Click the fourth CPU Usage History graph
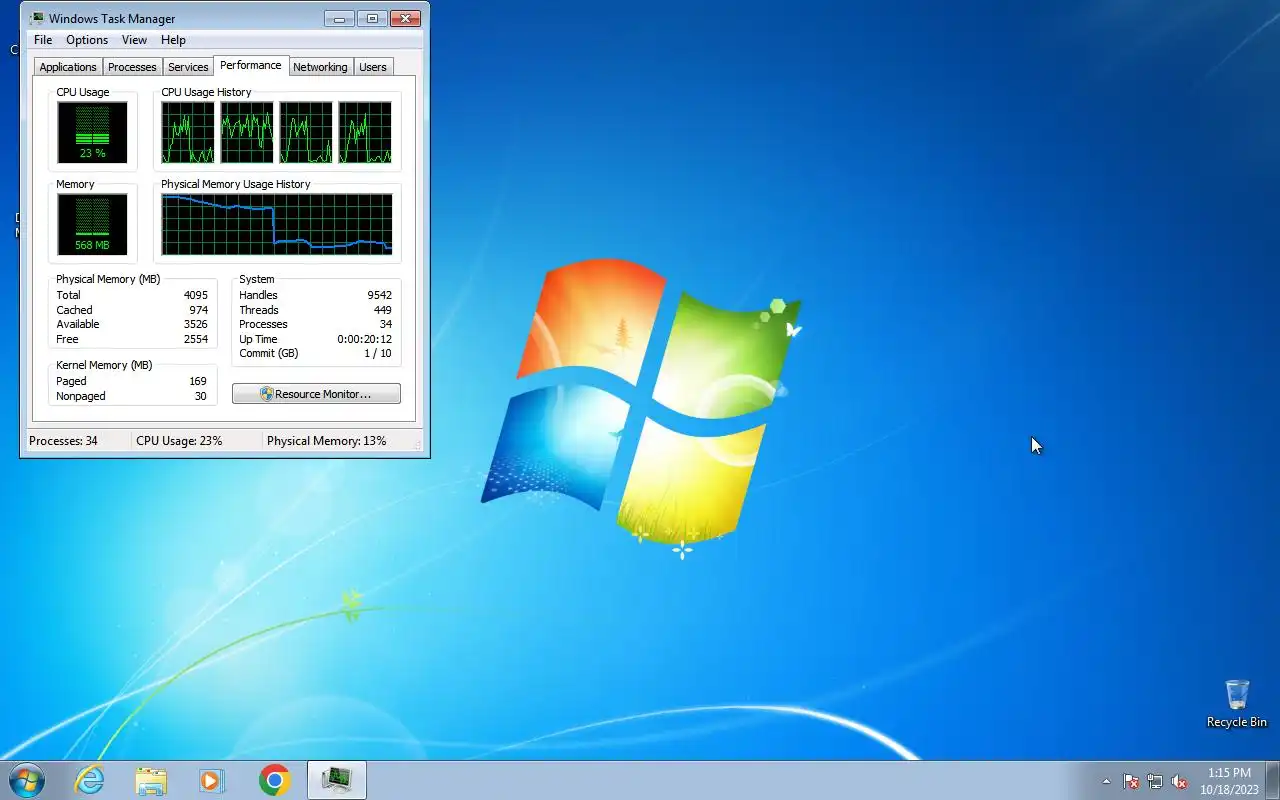The image size is (1280, 800). pos(365,132)
